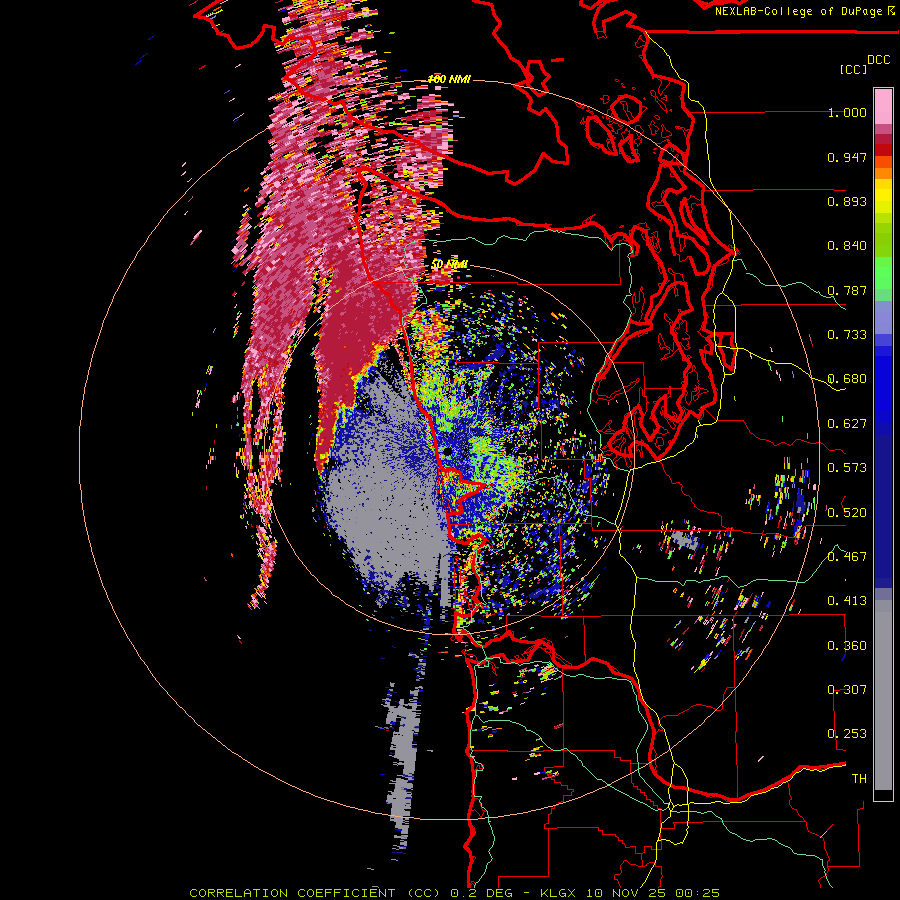This screenshot has height=900, width=900.
Task: Click the 0.467 scale value
Action: tap(847, 556)
